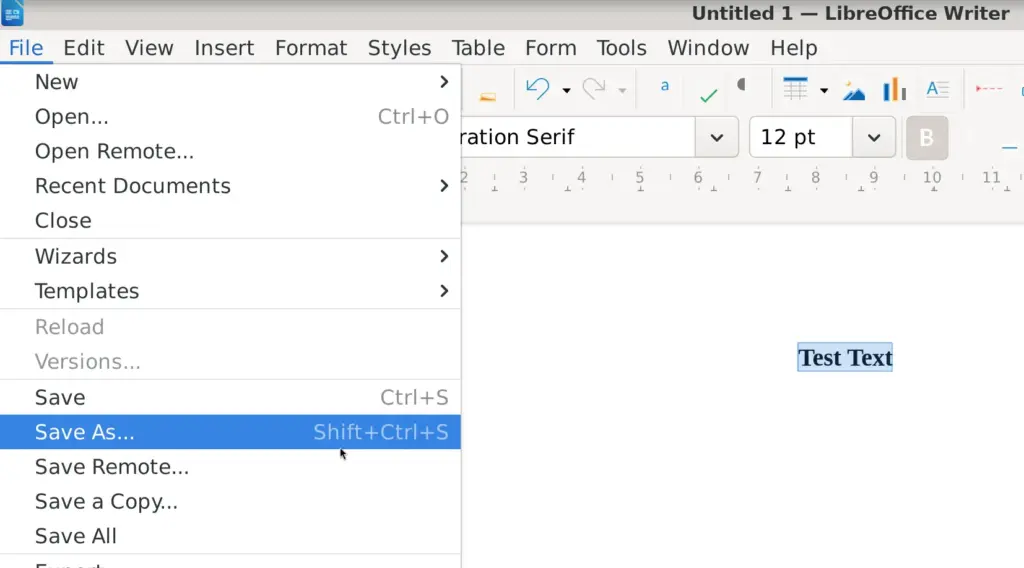1024x568 pixels.
Task: Click the font name input field
Action: pyautogui.click(x=577, y=137)
